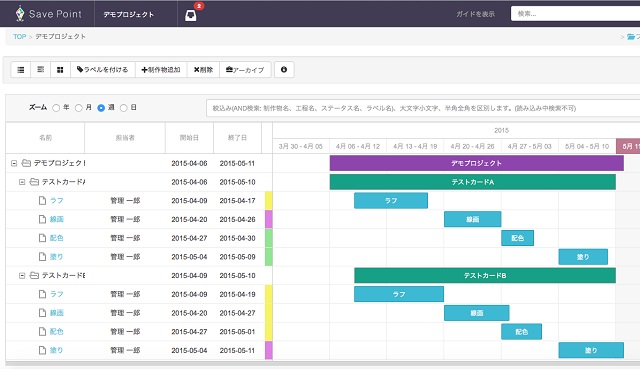Click purple status swatch for 線画 ending 2015-04-26

pyautogui.click(x=269, y=220)
